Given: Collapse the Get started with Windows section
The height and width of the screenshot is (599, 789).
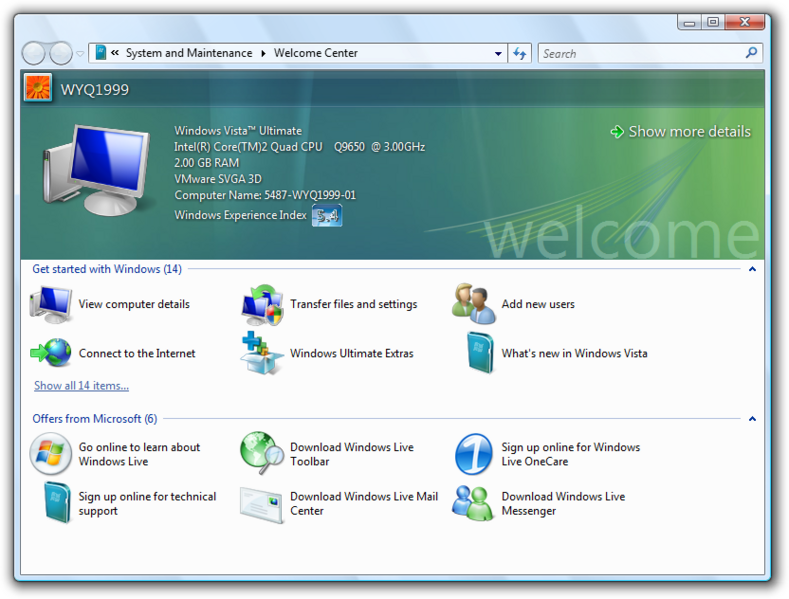Looking at the screenshot, I should pyautogui.click(x=752, y=269).
